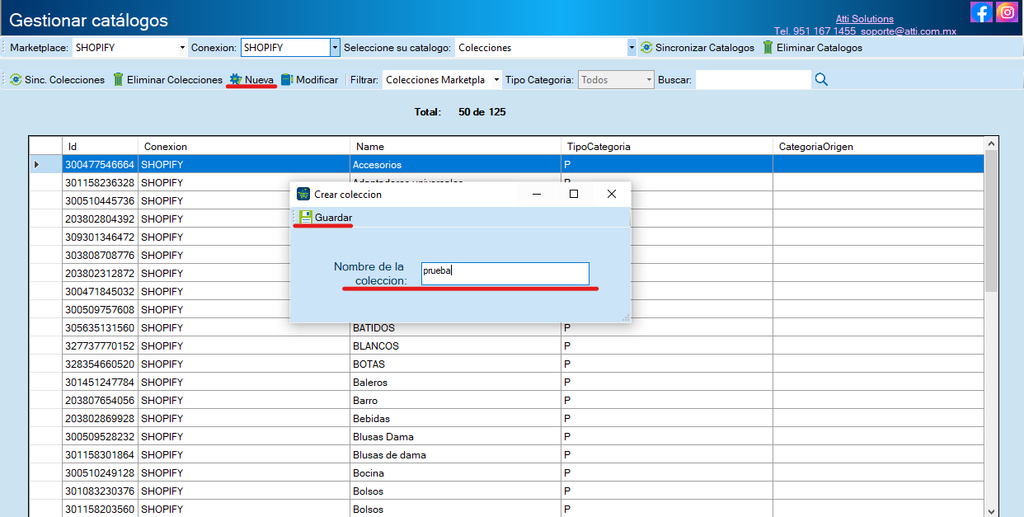Click Id cell 203802312872
This screenshot has height=517, width=1024.
point(100,274)
